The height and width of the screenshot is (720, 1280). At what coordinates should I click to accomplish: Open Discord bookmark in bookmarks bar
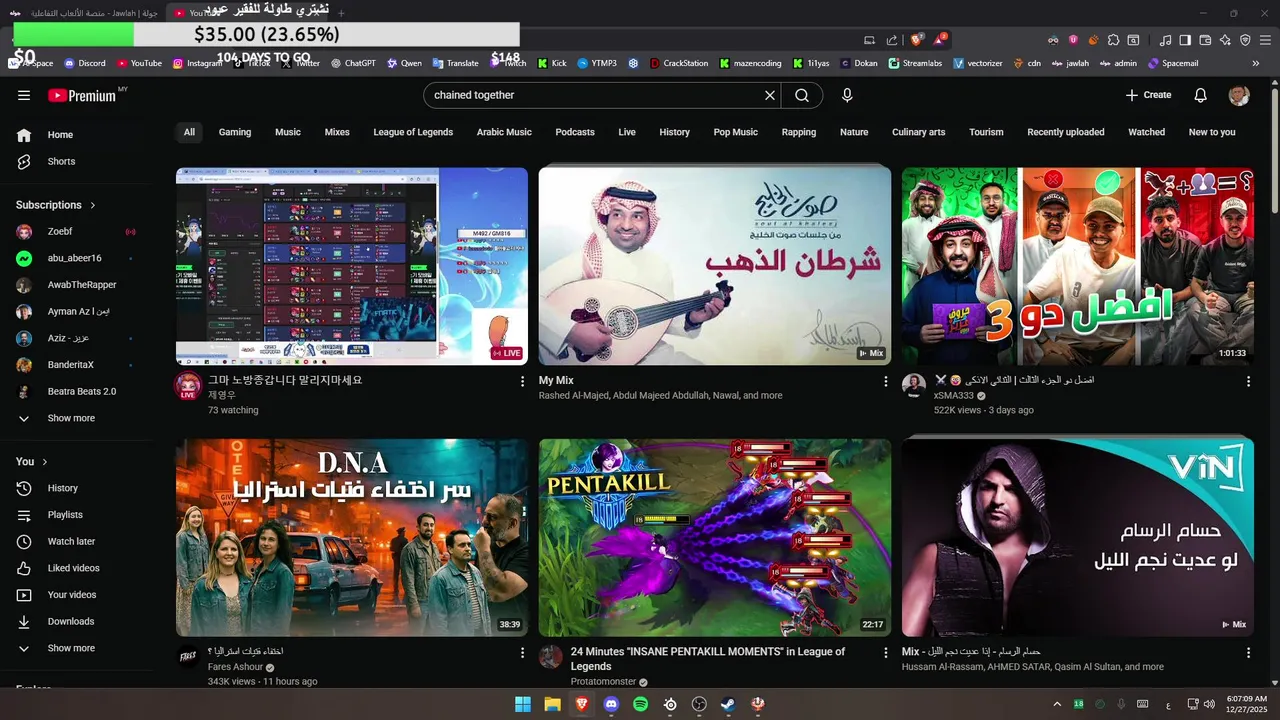point(85,63)
